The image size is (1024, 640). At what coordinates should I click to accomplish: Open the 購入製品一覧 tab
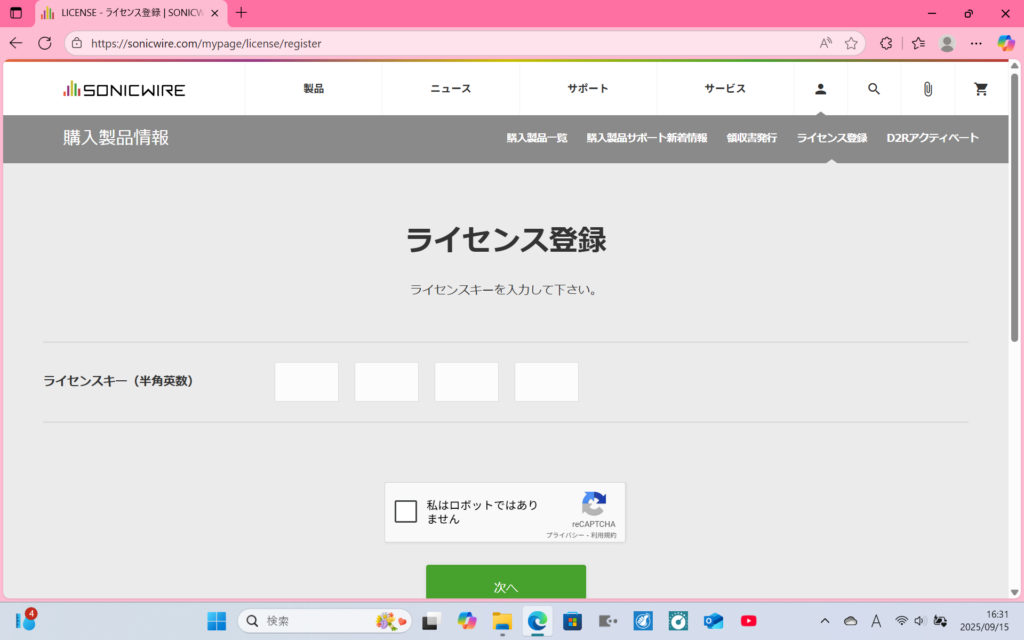pyautogui.click(x=537, y=138)
